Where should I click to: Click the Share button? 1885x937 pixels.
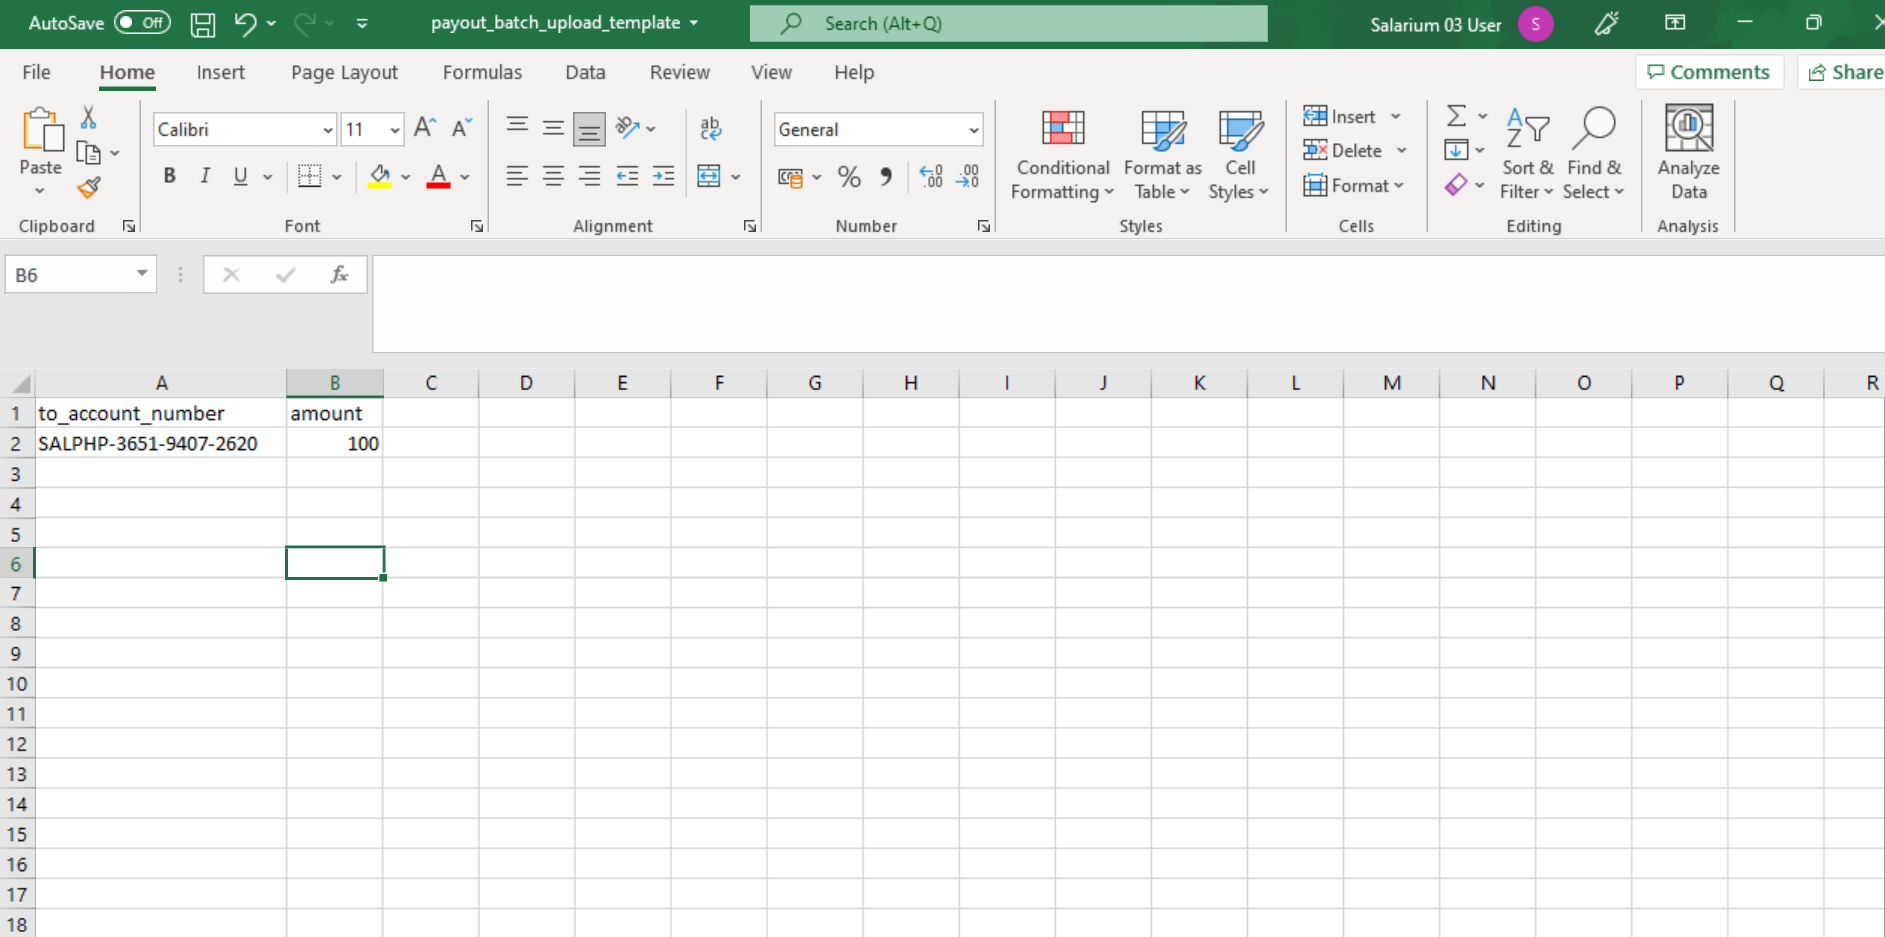(1845, 72)
